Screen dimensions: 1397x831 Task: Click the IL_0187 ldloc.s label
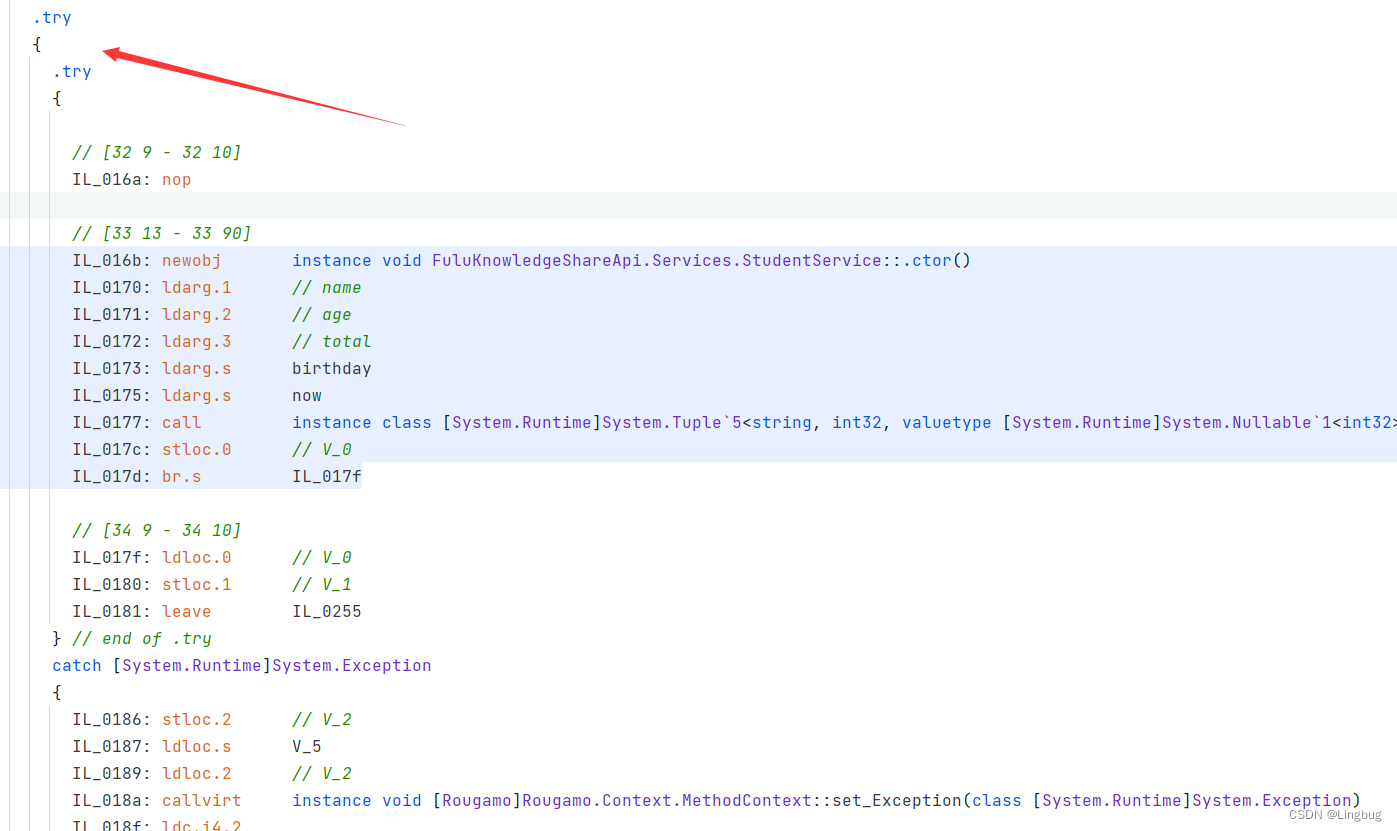[x=112, y=747]
